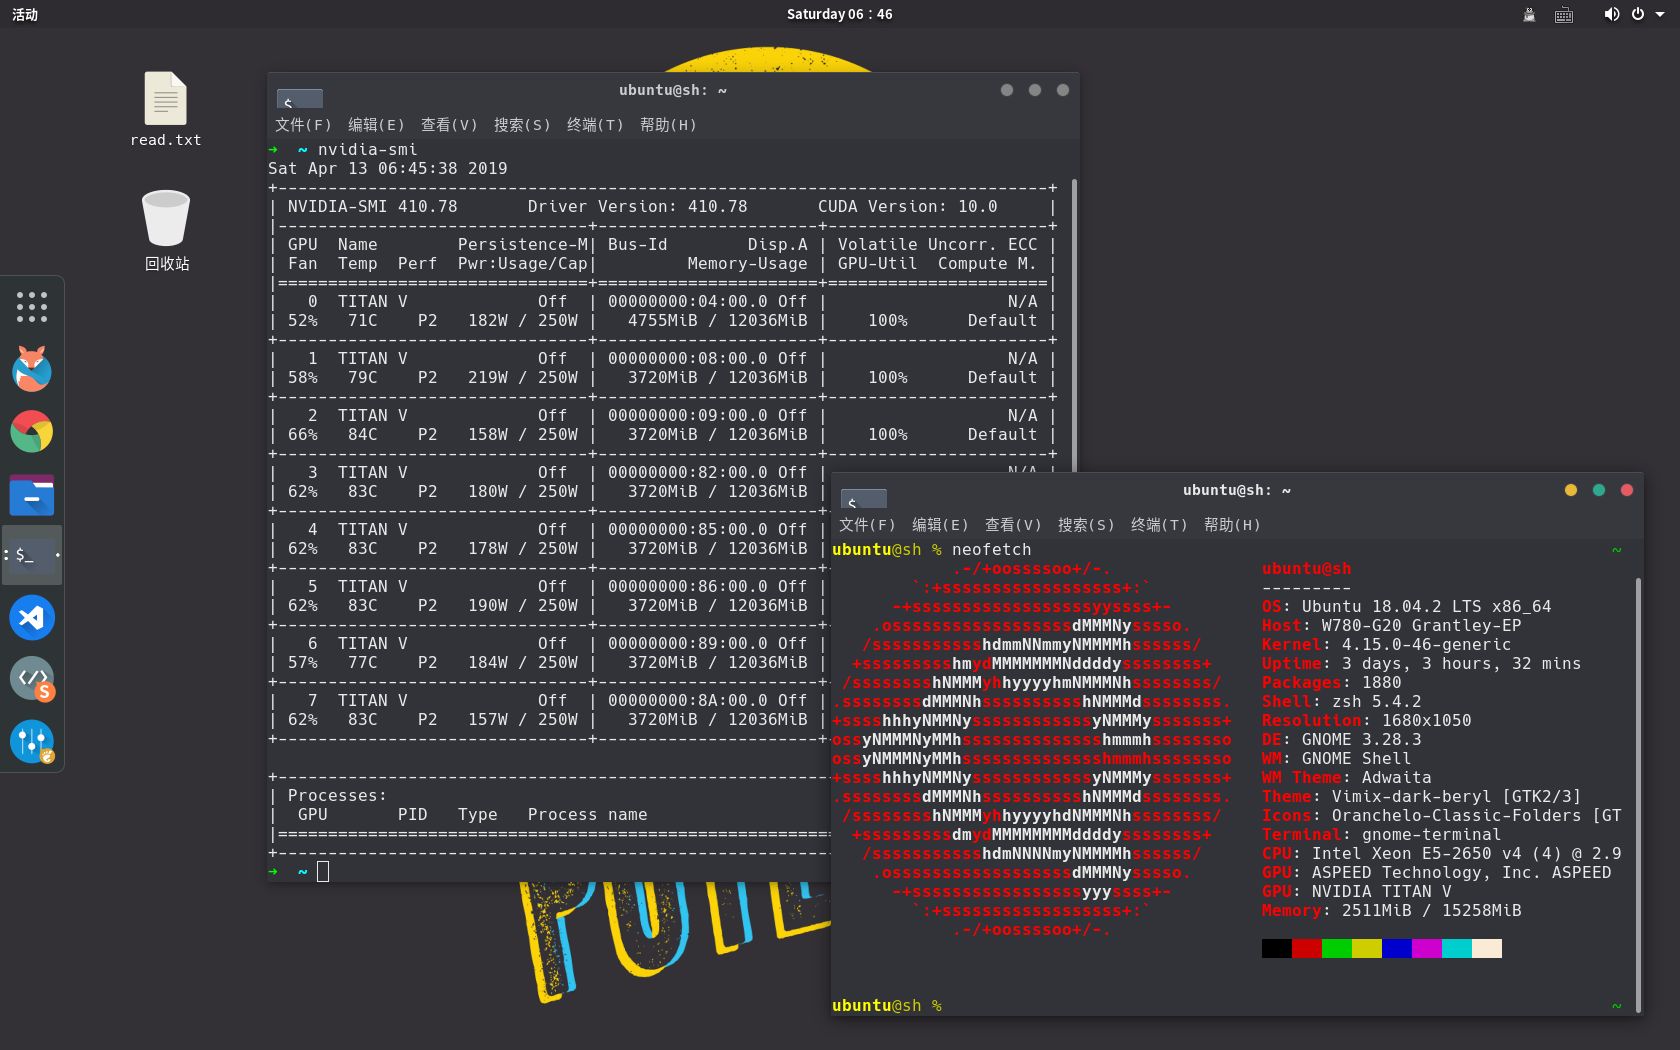The width and height of the screenshot is (1680, 1050).
Task: Open 搜索(S) menu in neofetch terminal
Action: pos(1086,525)
